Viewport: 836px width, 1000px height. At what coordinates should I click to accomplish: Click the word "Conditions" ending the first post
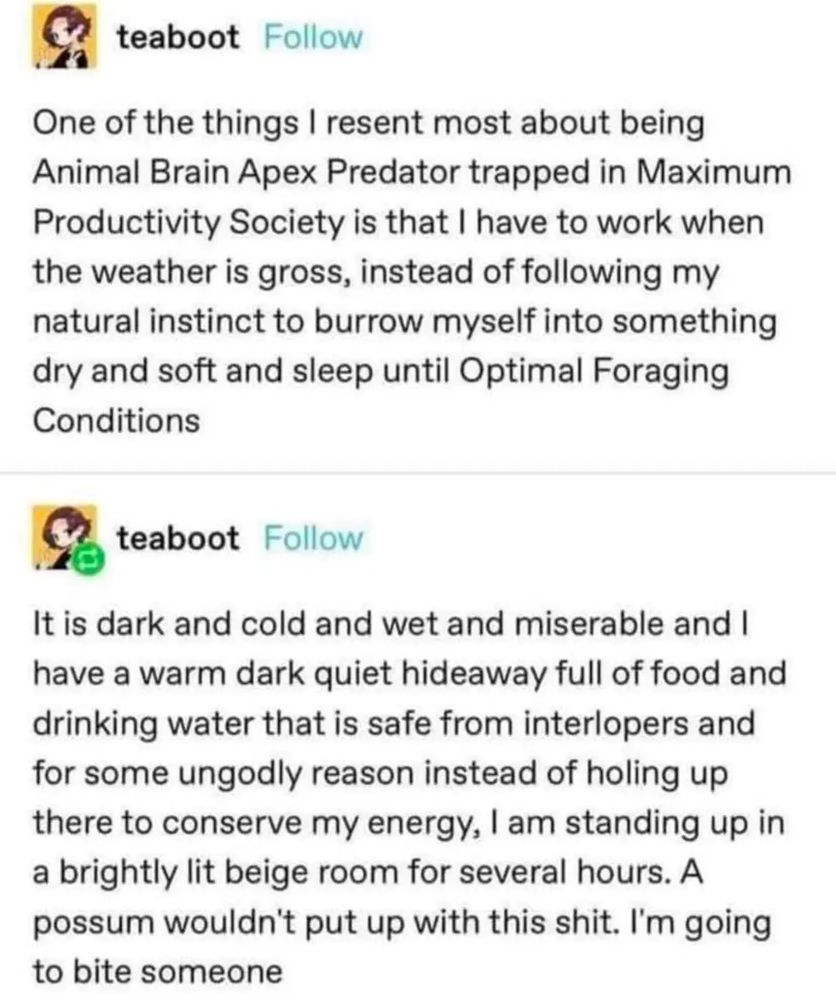pyautogui.click(x=116, y=420)
